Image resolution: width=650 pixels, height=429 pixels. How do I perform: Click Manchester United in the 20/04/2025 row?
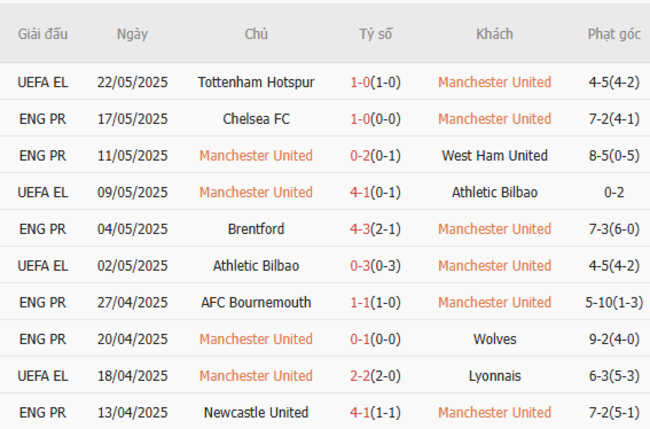point(256,339)
